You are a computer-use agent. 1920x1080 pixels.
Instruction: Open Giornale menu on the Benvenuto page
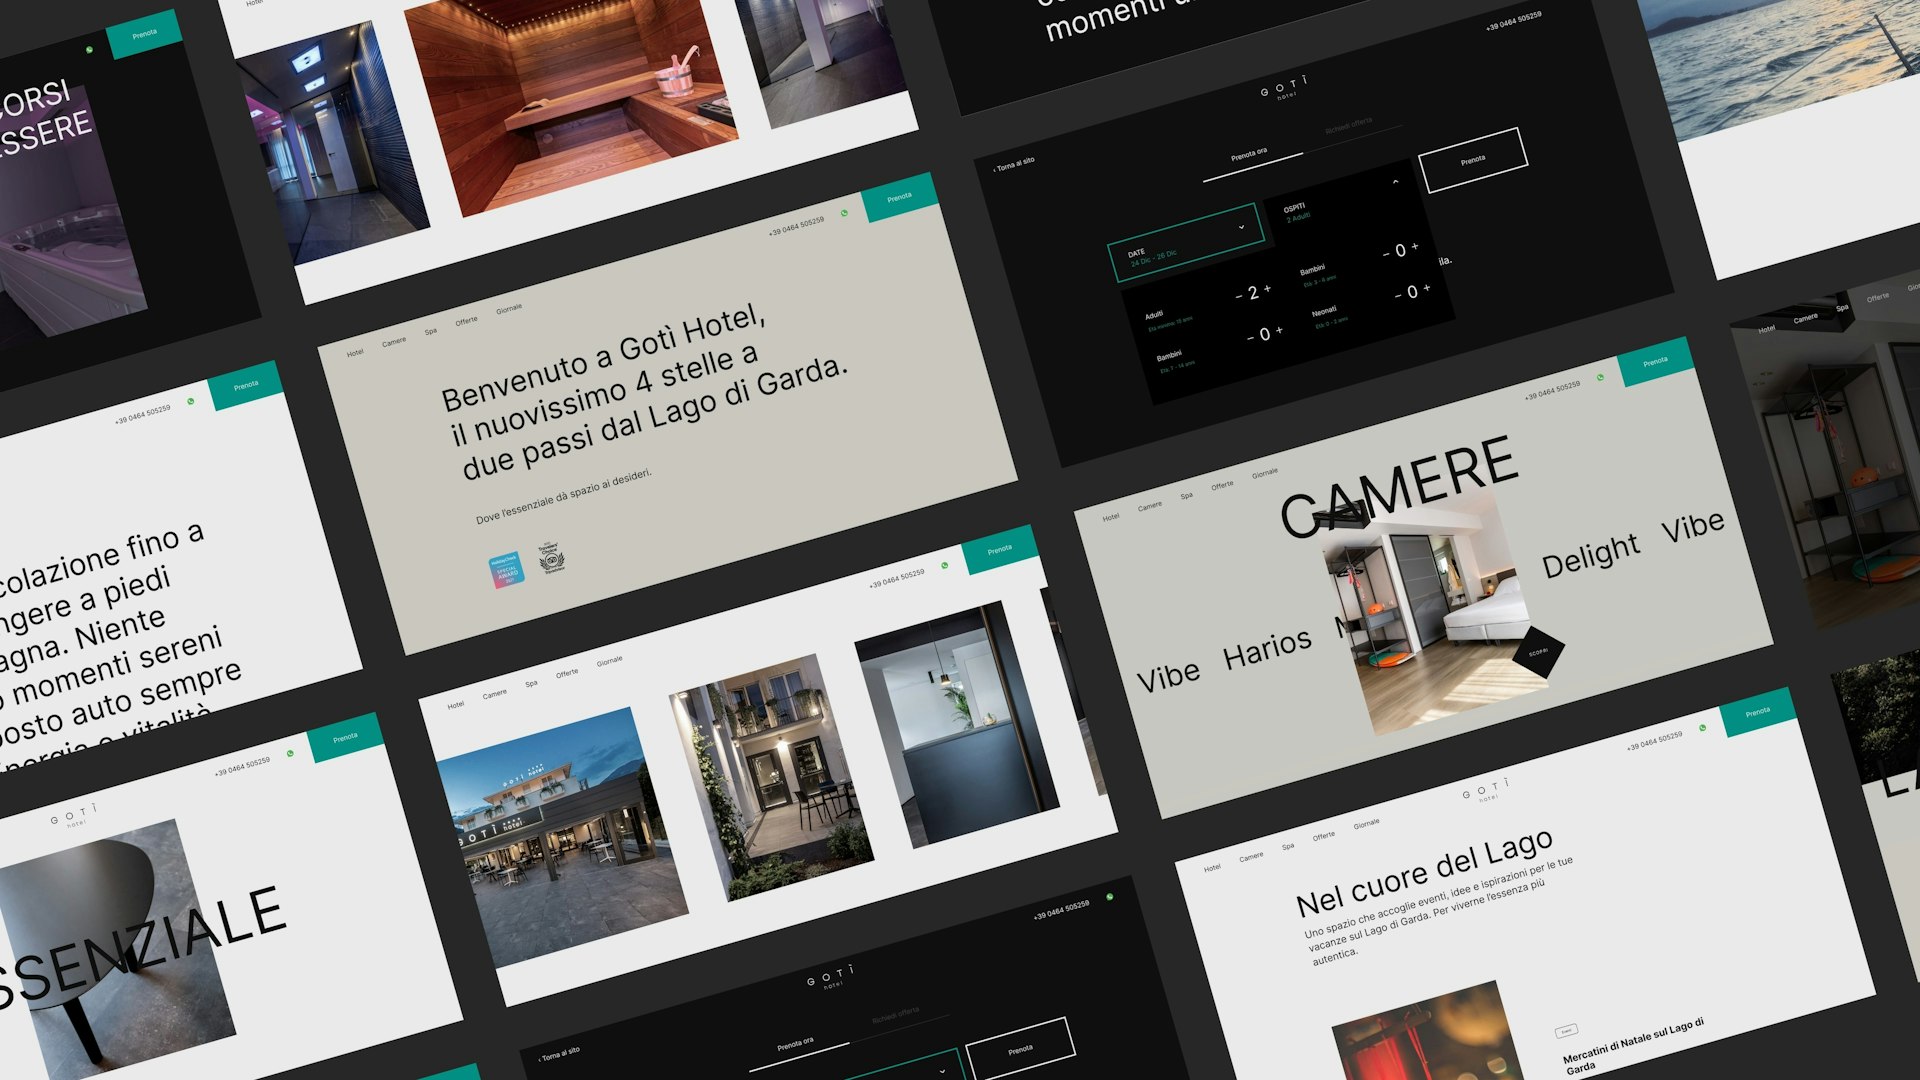[509, 309]
